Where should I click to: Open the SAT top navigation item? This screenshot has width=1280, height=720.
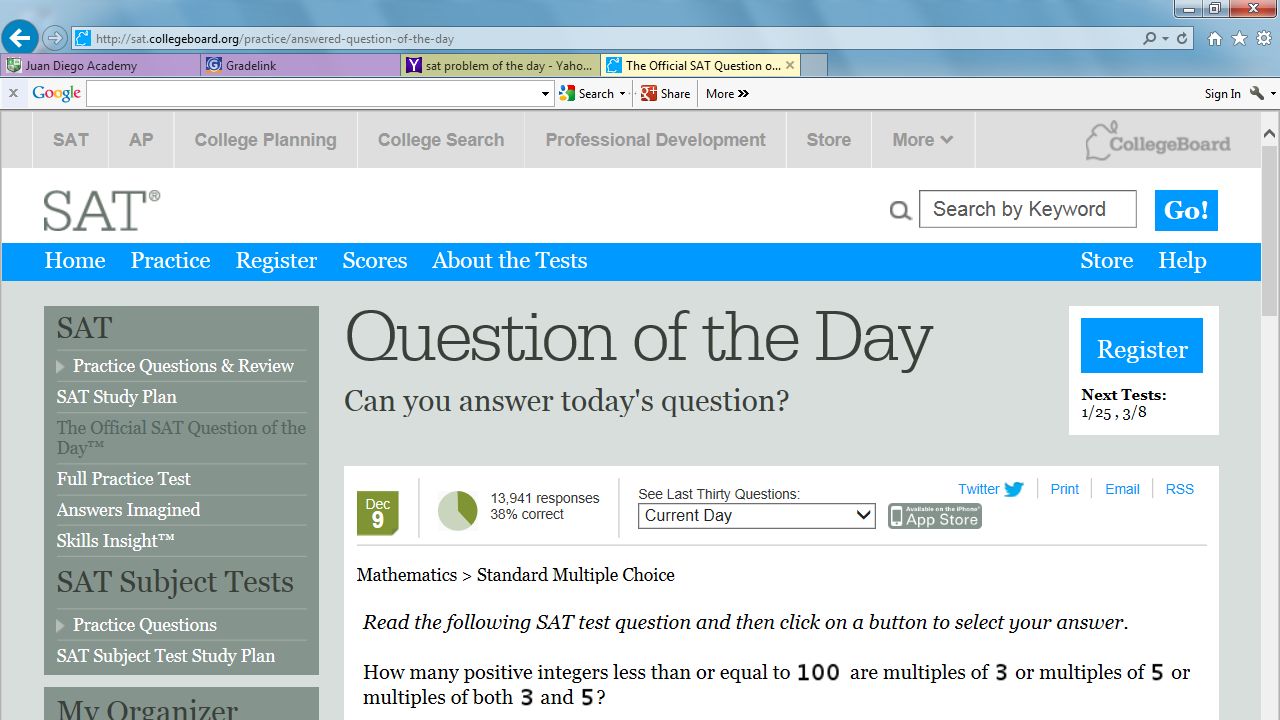(x=71, y=140)
